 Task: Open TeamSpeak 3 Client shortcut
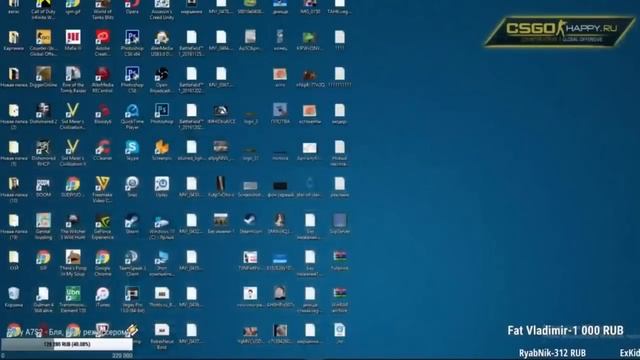132,262
